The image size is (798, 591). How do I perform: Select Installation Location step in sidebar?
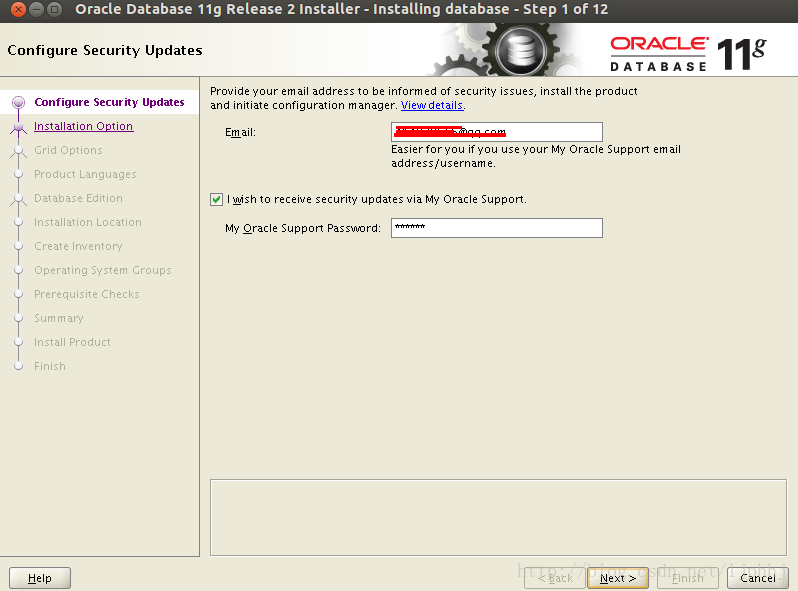(88, 222)
